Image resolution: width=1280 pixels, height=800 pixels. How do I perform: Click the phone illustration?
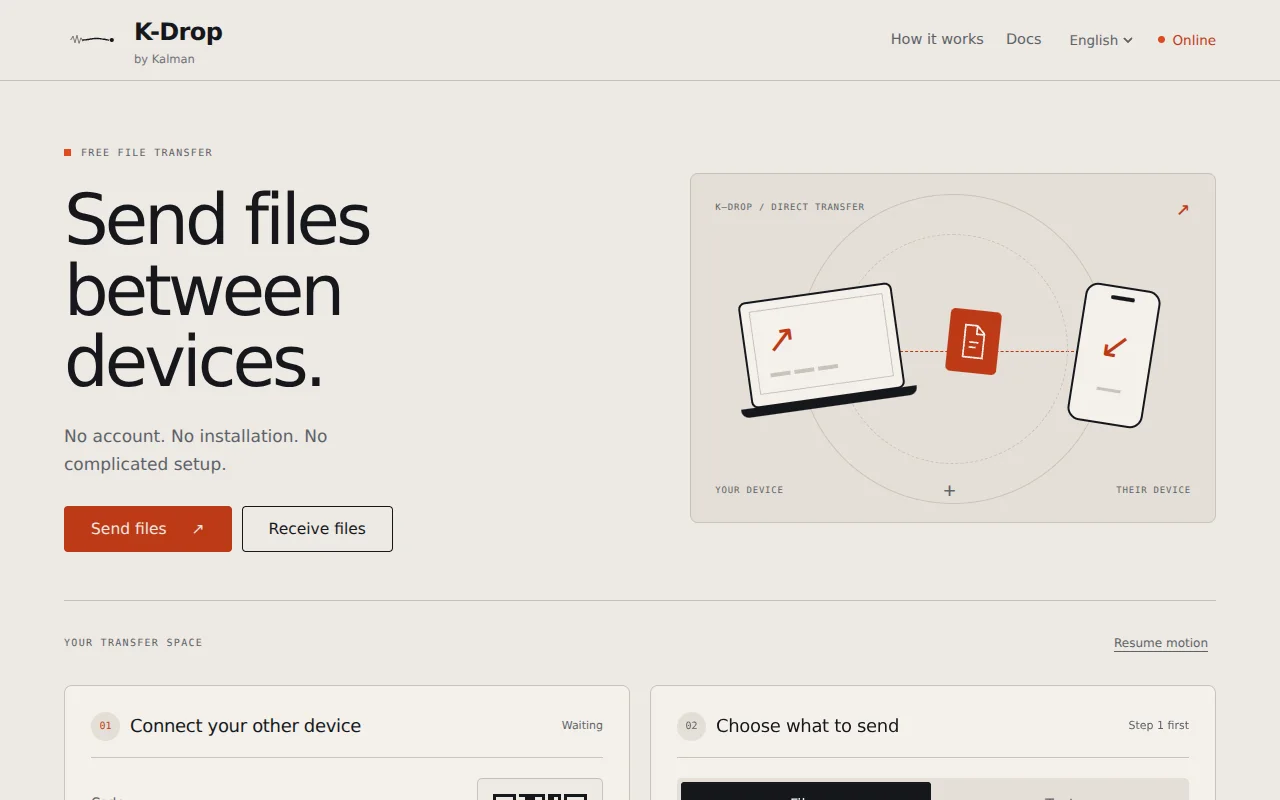point(1114,355)
